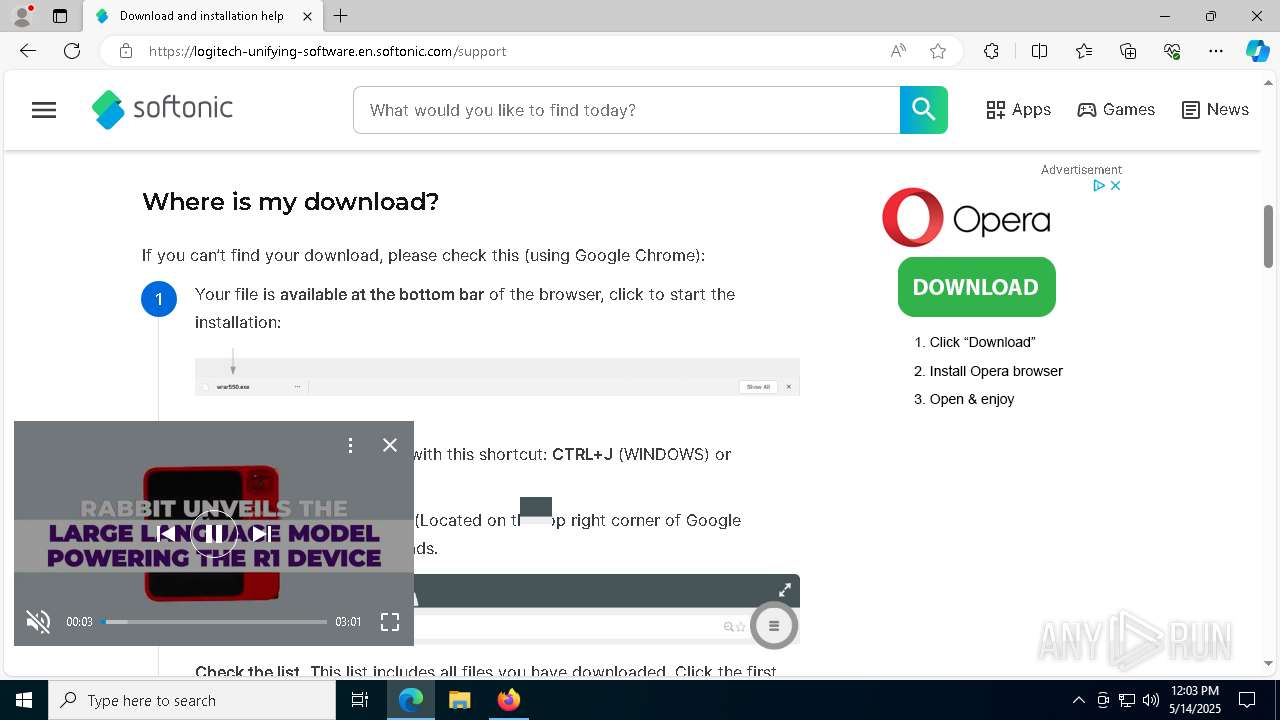Open the Games section
1280x720 pixels.
pyautogui.click(x=1116, y=110)
